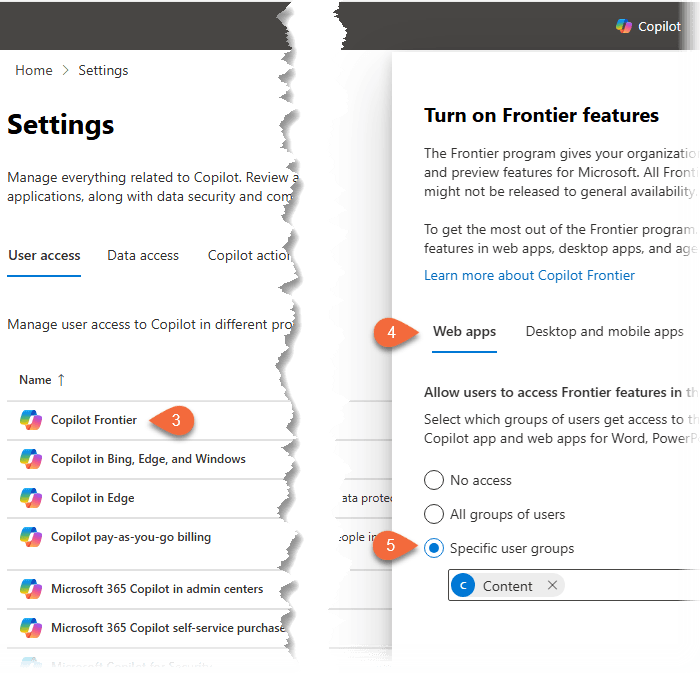The image size is (700, 674).
Task: Click the Microsoft 365 Copilot self-service purchase icon
Action: (x=31, y=628)
